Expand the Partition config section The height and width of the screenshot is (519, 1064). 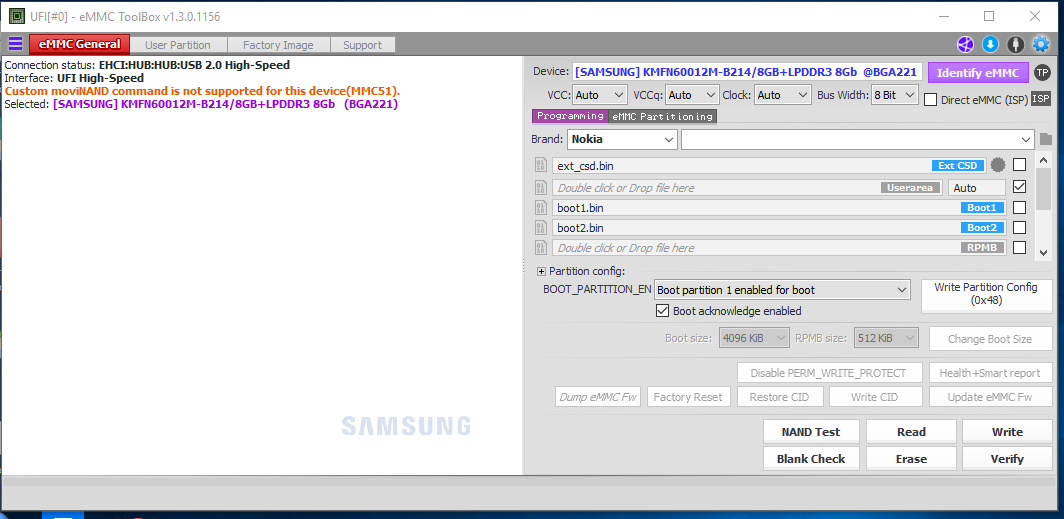coord(542,271)
